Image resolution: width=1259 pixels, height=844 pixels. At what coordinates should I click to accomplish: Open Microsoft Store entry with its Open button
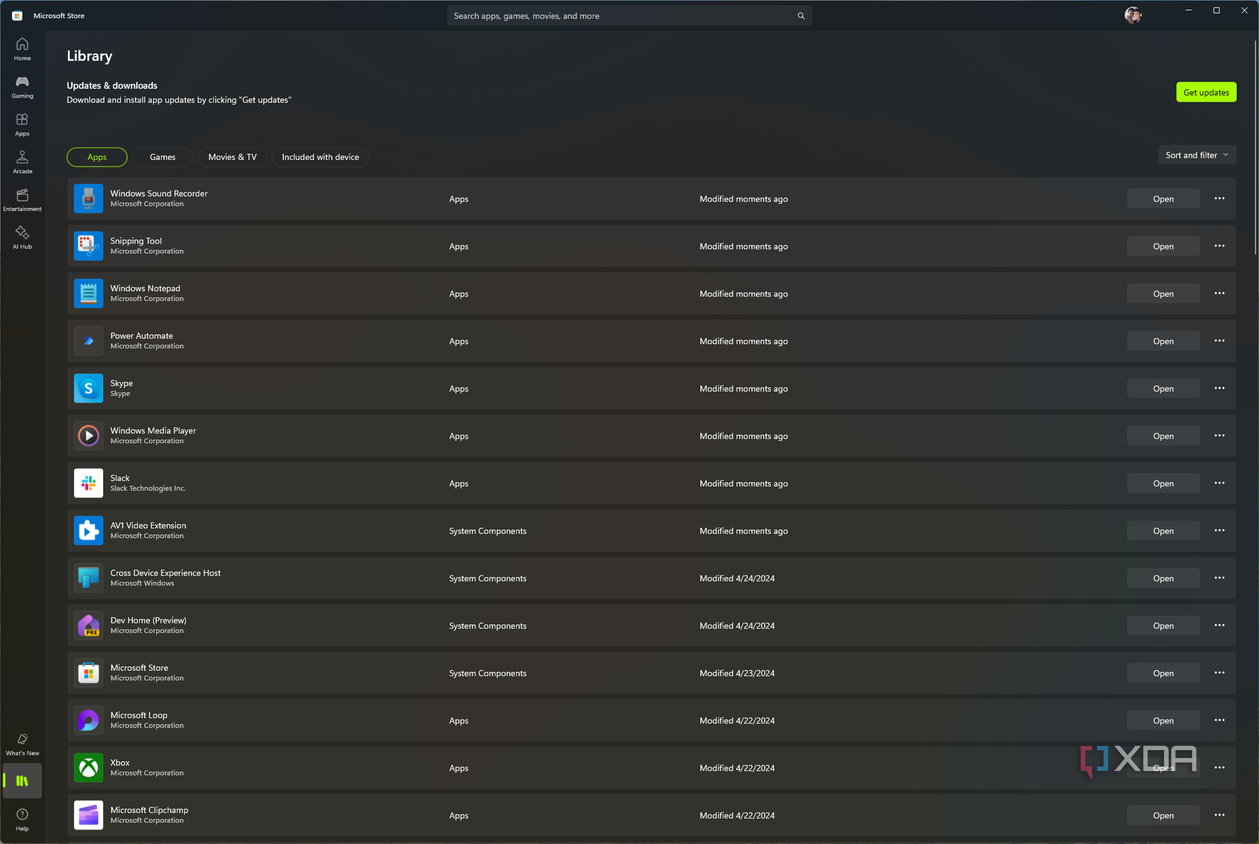point(1163,673)
